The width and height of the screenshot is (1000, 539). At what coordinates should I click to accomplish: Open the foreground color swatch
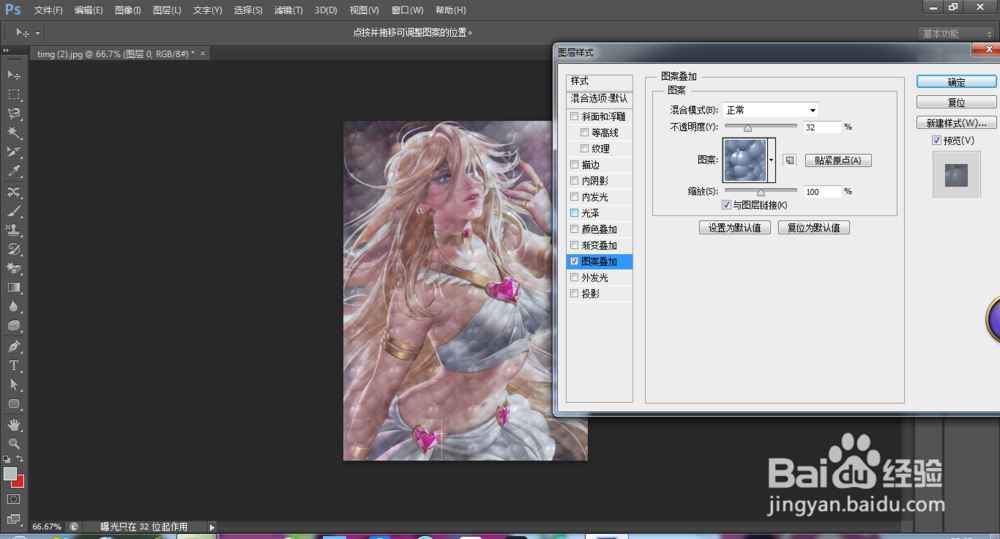point(10,473)
